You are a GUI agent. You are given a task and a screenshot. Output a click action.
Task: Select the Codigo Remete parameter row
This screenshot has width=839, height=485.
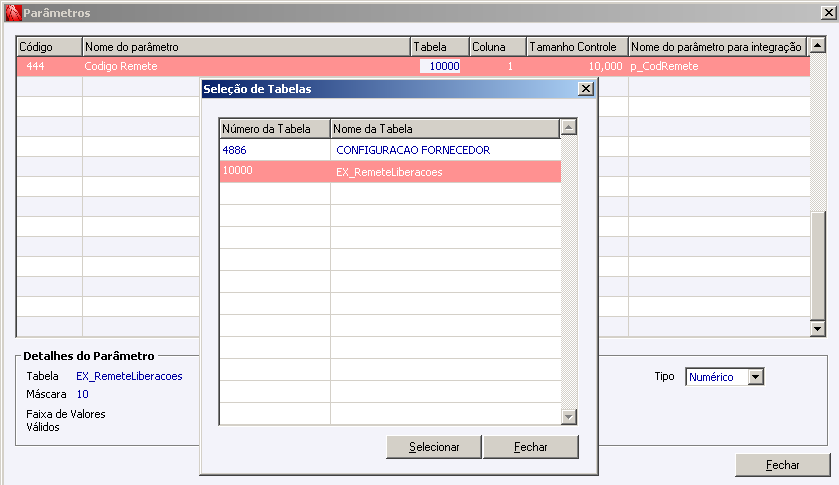413,66
